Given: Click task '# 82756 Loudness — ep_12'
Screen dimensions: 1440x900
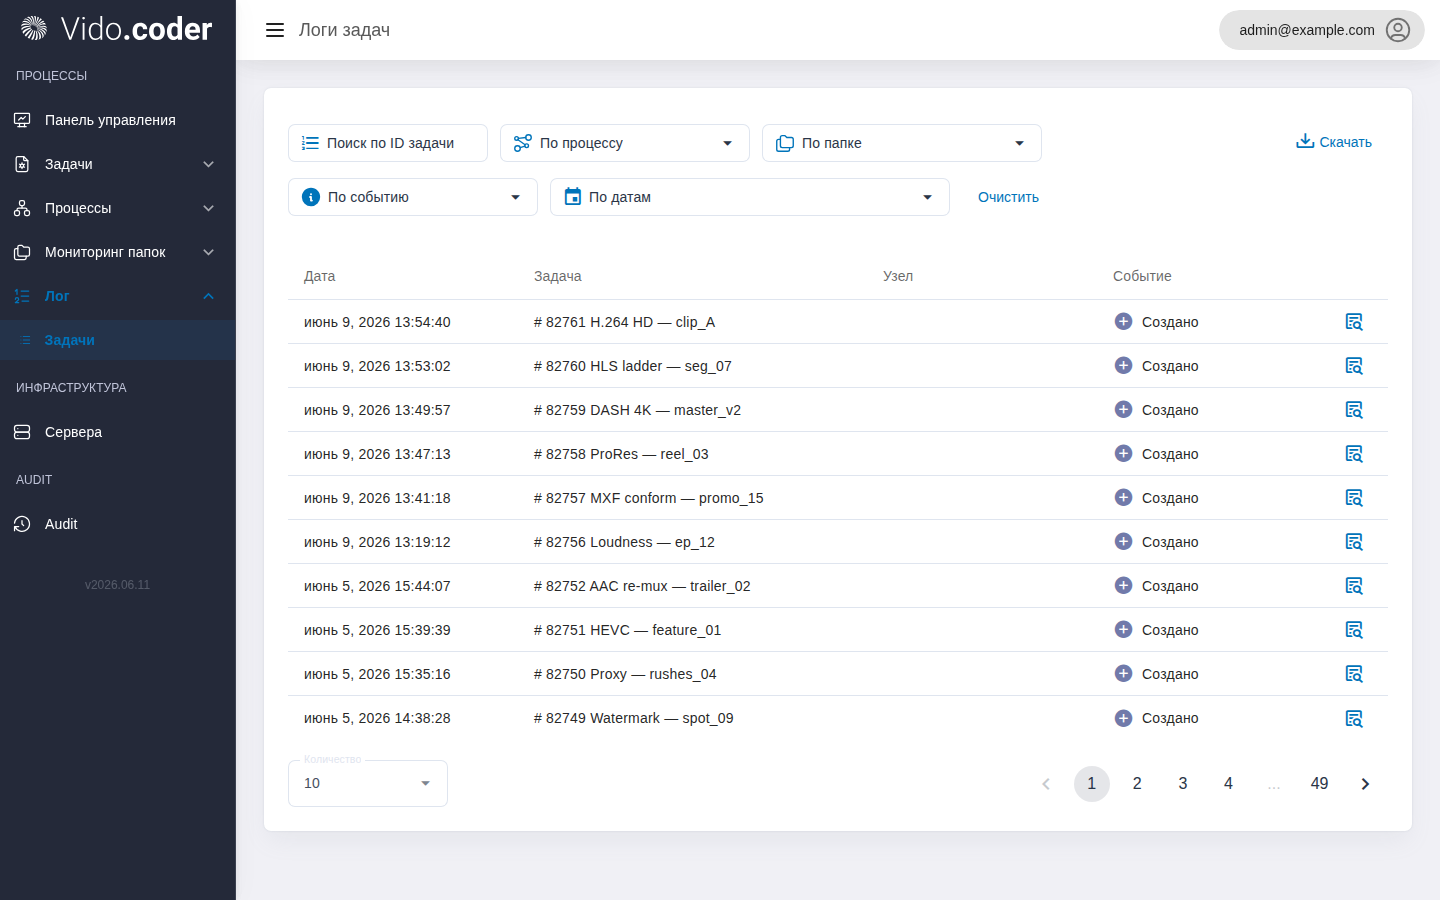Looking at the screenshot, I should click(624, 542).
